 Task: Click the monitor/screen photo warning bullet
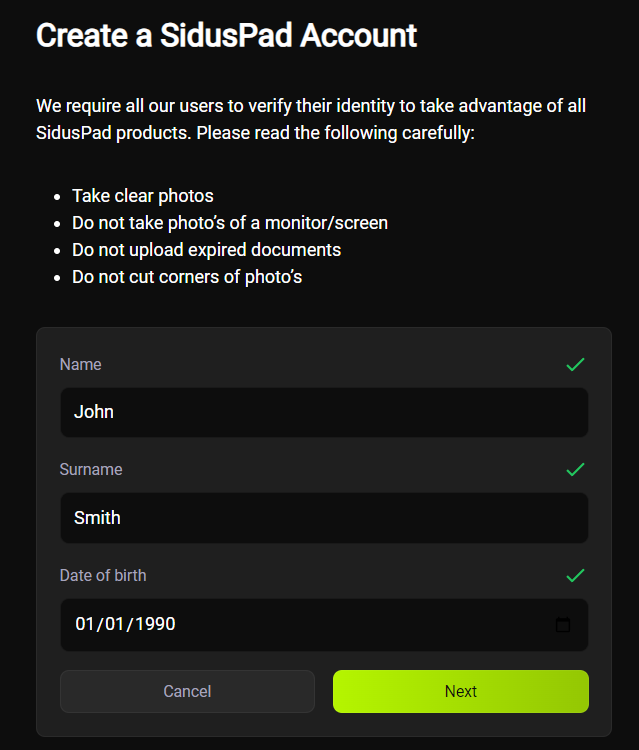230,223
